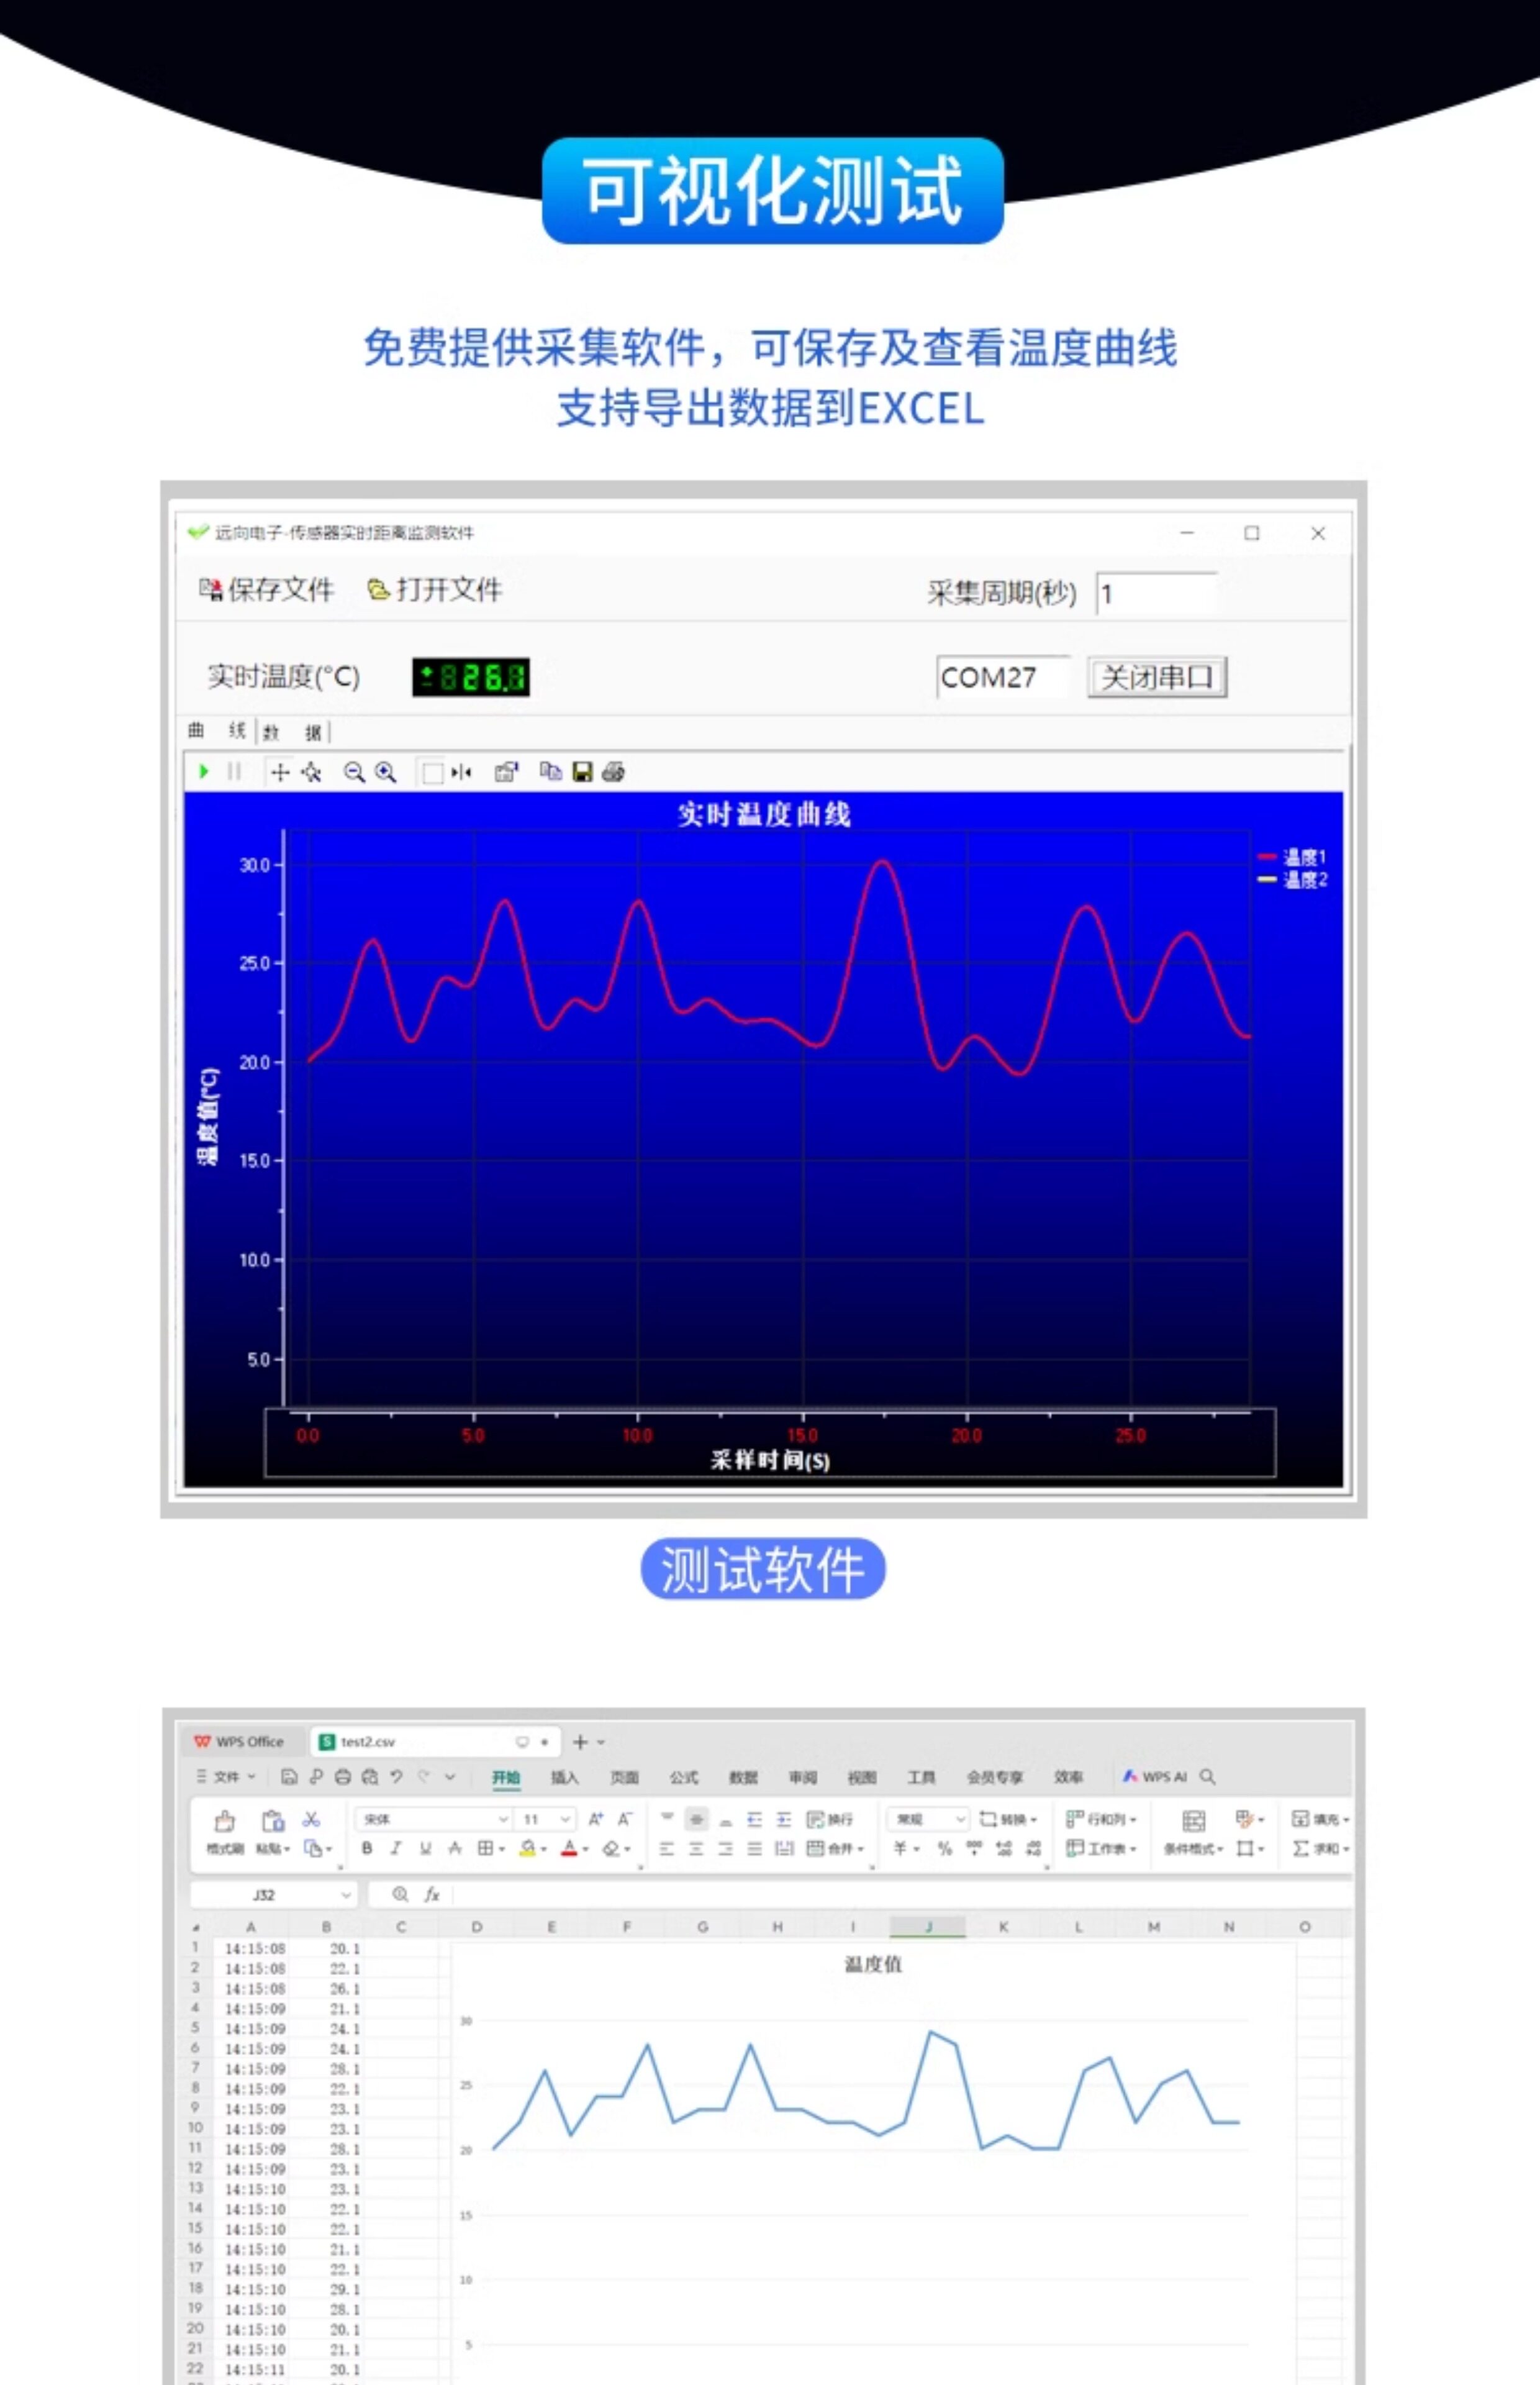Click the Name Box showing J32
Viewport: 1540px width, 2385px height.
coord(273,1895)
